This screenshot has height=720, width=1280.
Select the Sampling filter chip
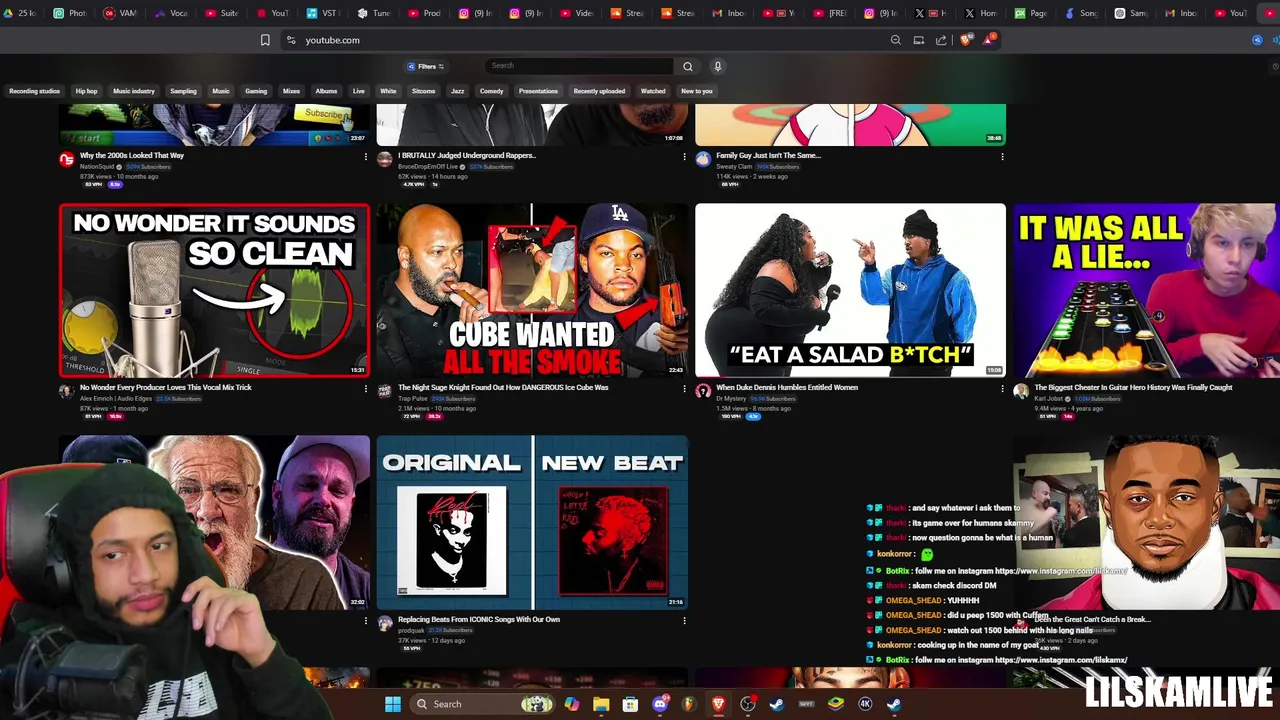click(183, 91)
